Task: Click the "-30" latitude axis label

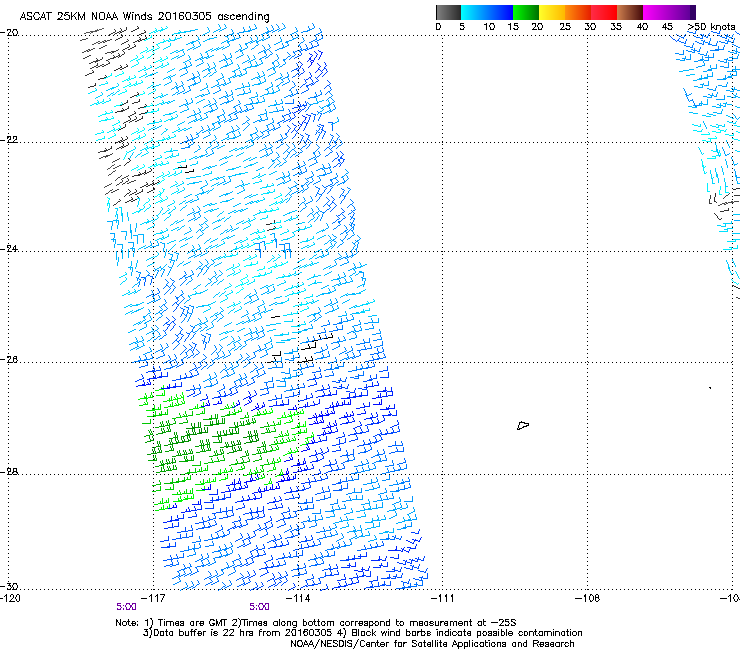Action: (9, 586)
